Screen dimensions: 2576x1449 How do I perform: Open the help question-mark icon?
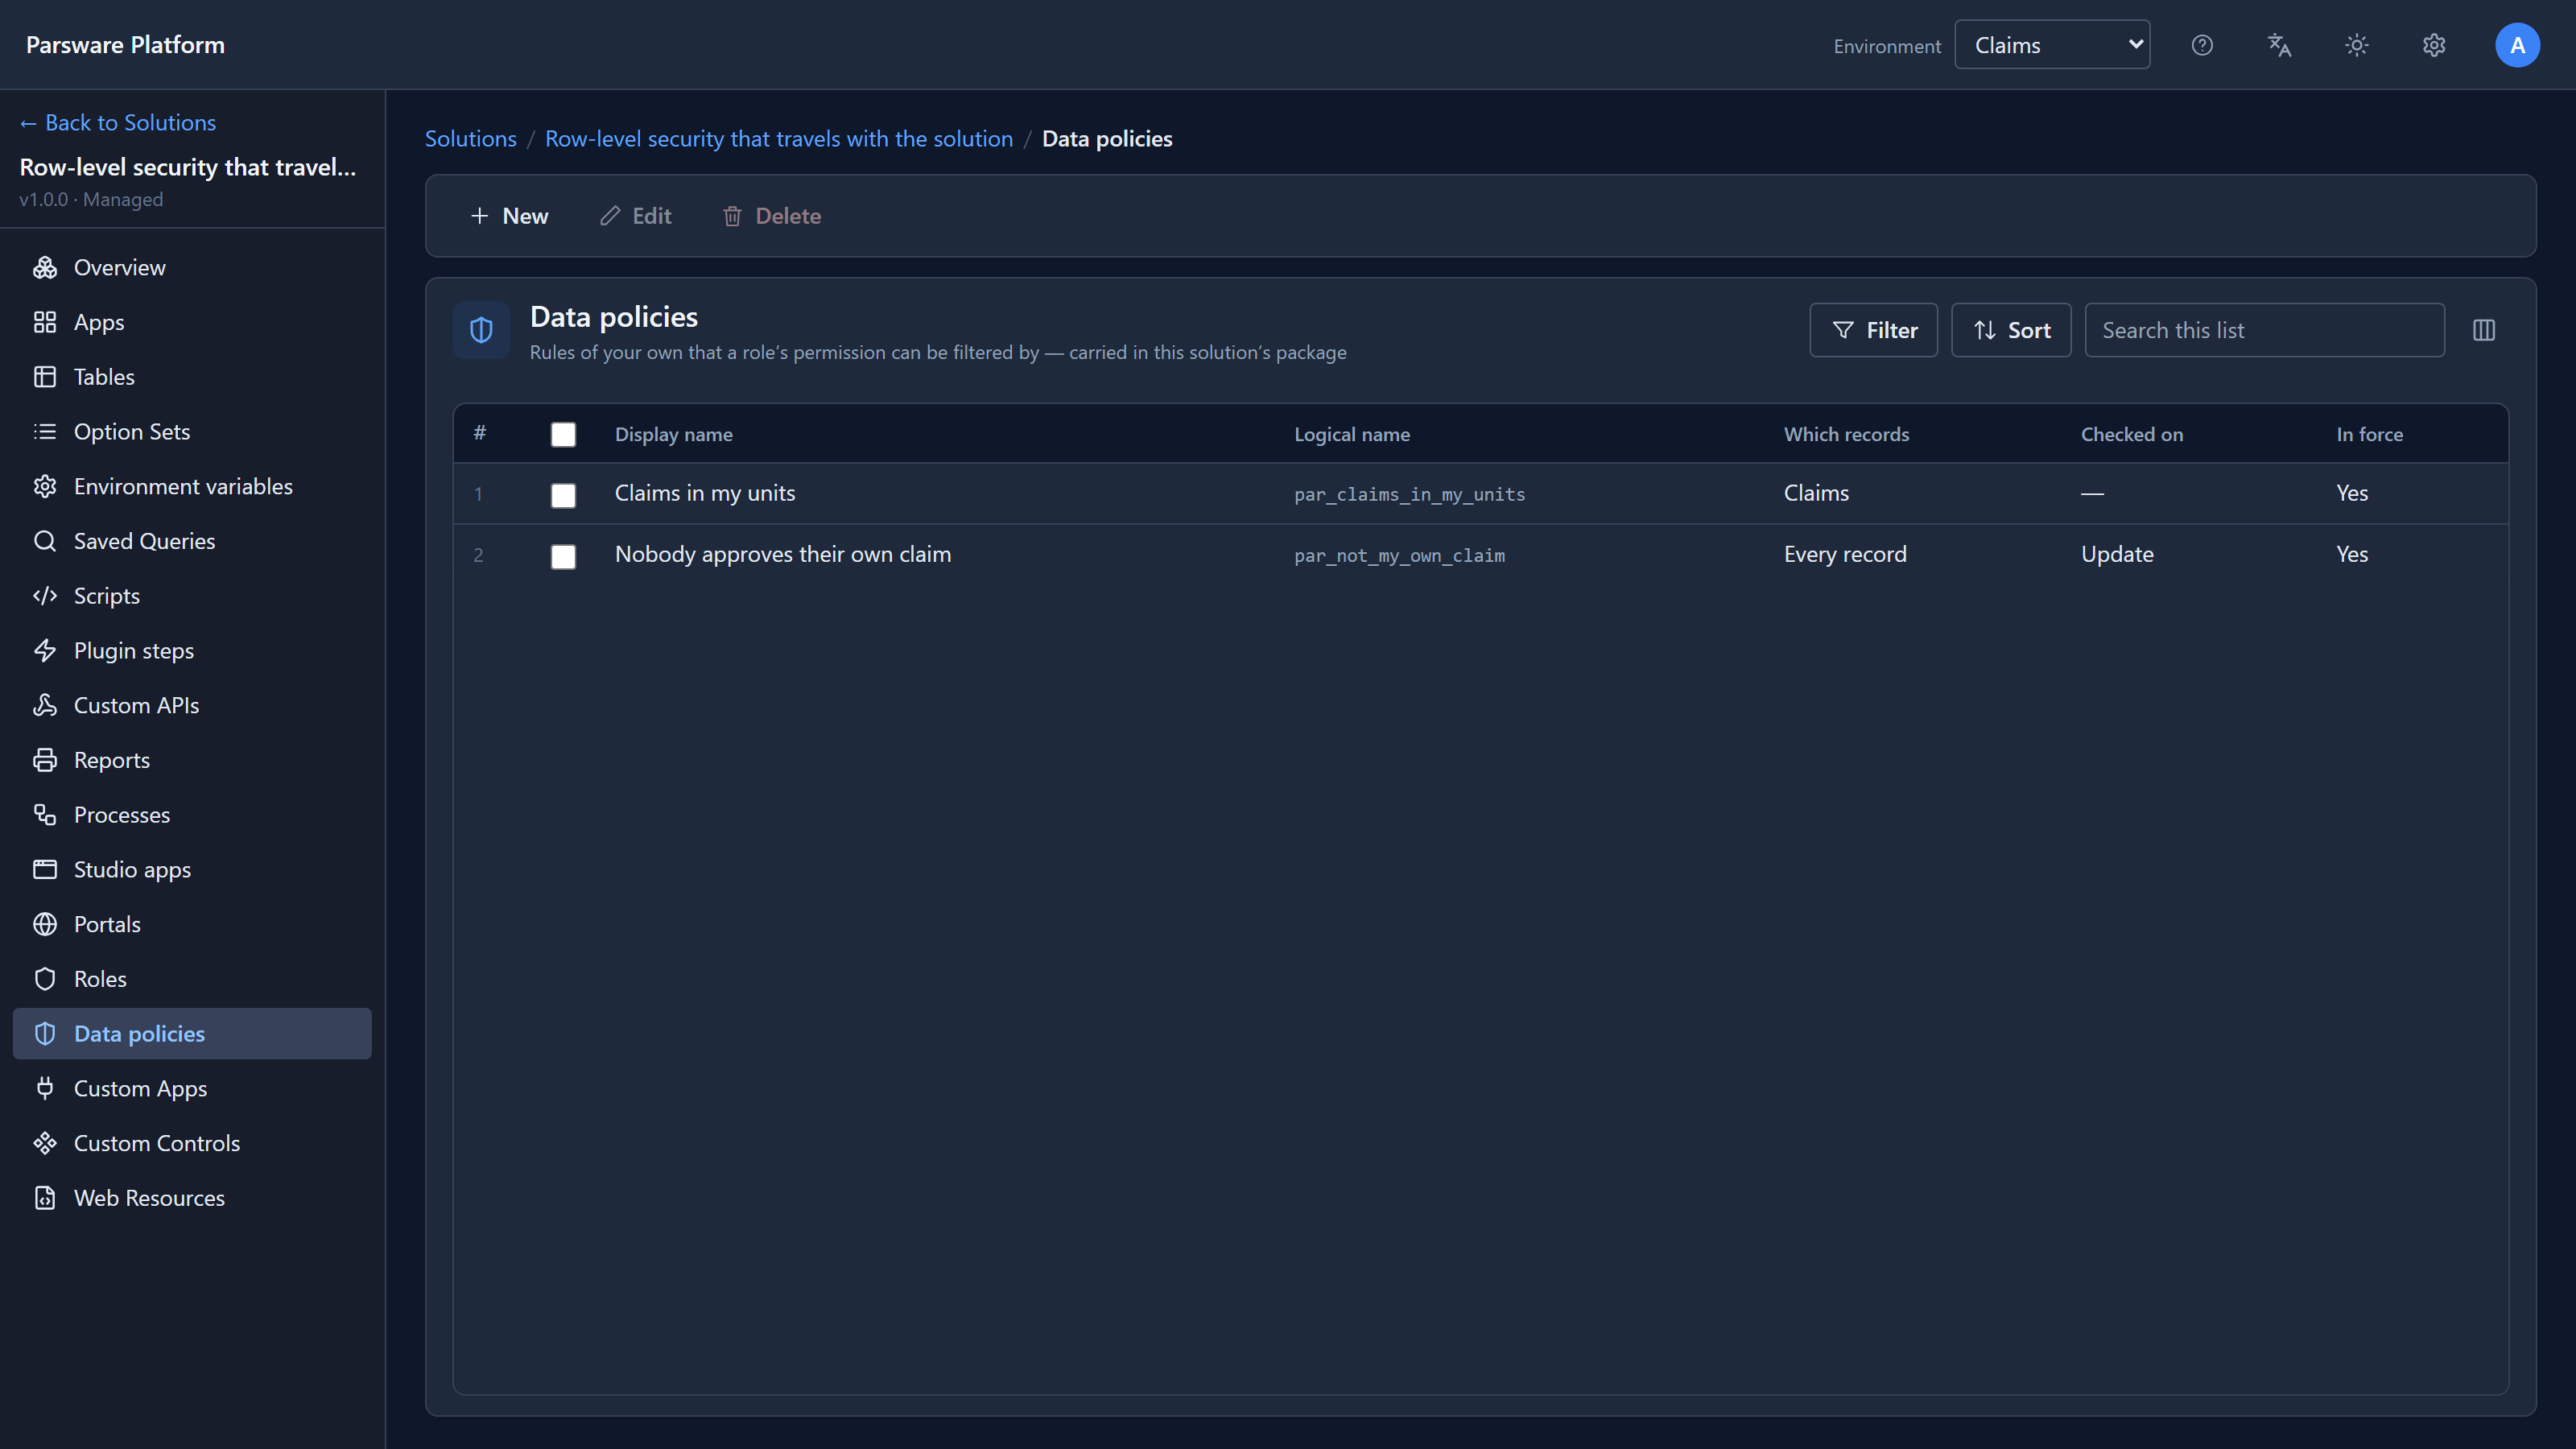click(2202, 45)
